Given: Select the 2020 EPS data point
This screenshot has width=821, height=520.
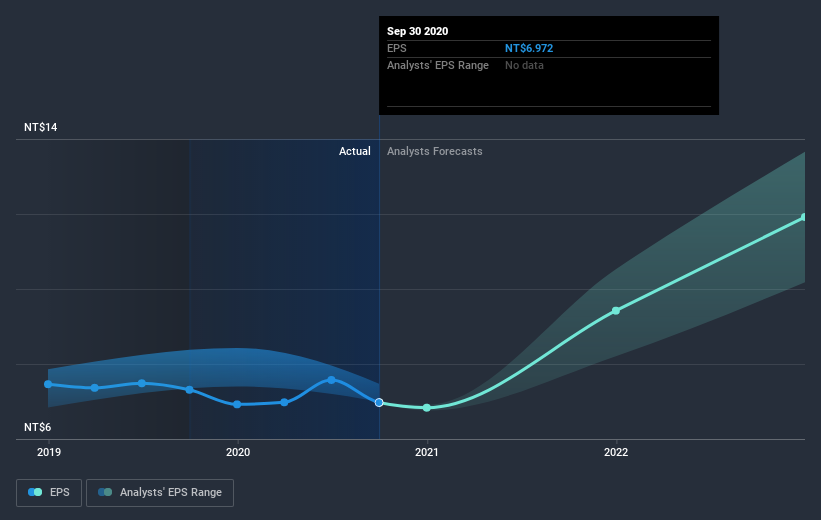Looking at the screenshot, I should tap(237, 404).
